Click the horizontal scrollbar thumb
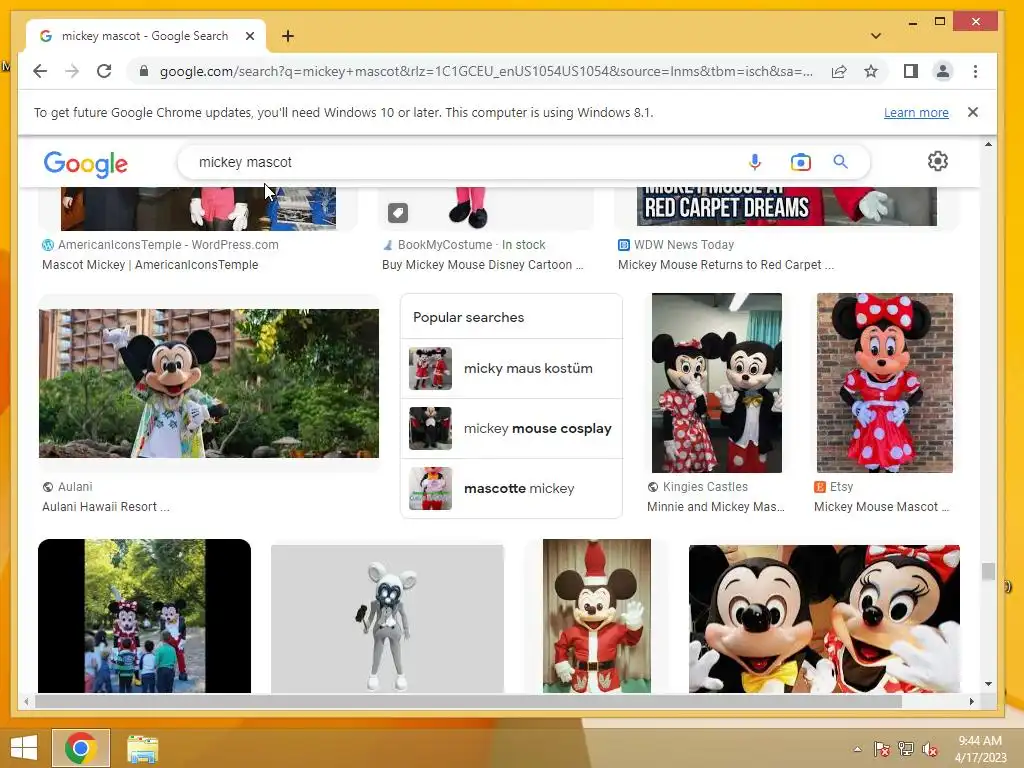 pyautogui.click(x=468, y=701)
